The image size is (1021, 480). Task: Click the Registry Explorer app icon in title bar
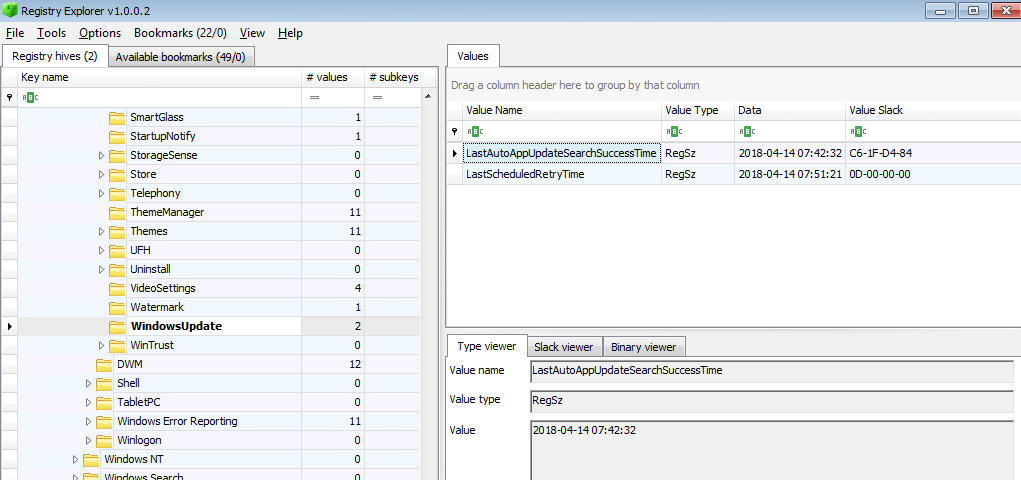click(x=9, y=10)
